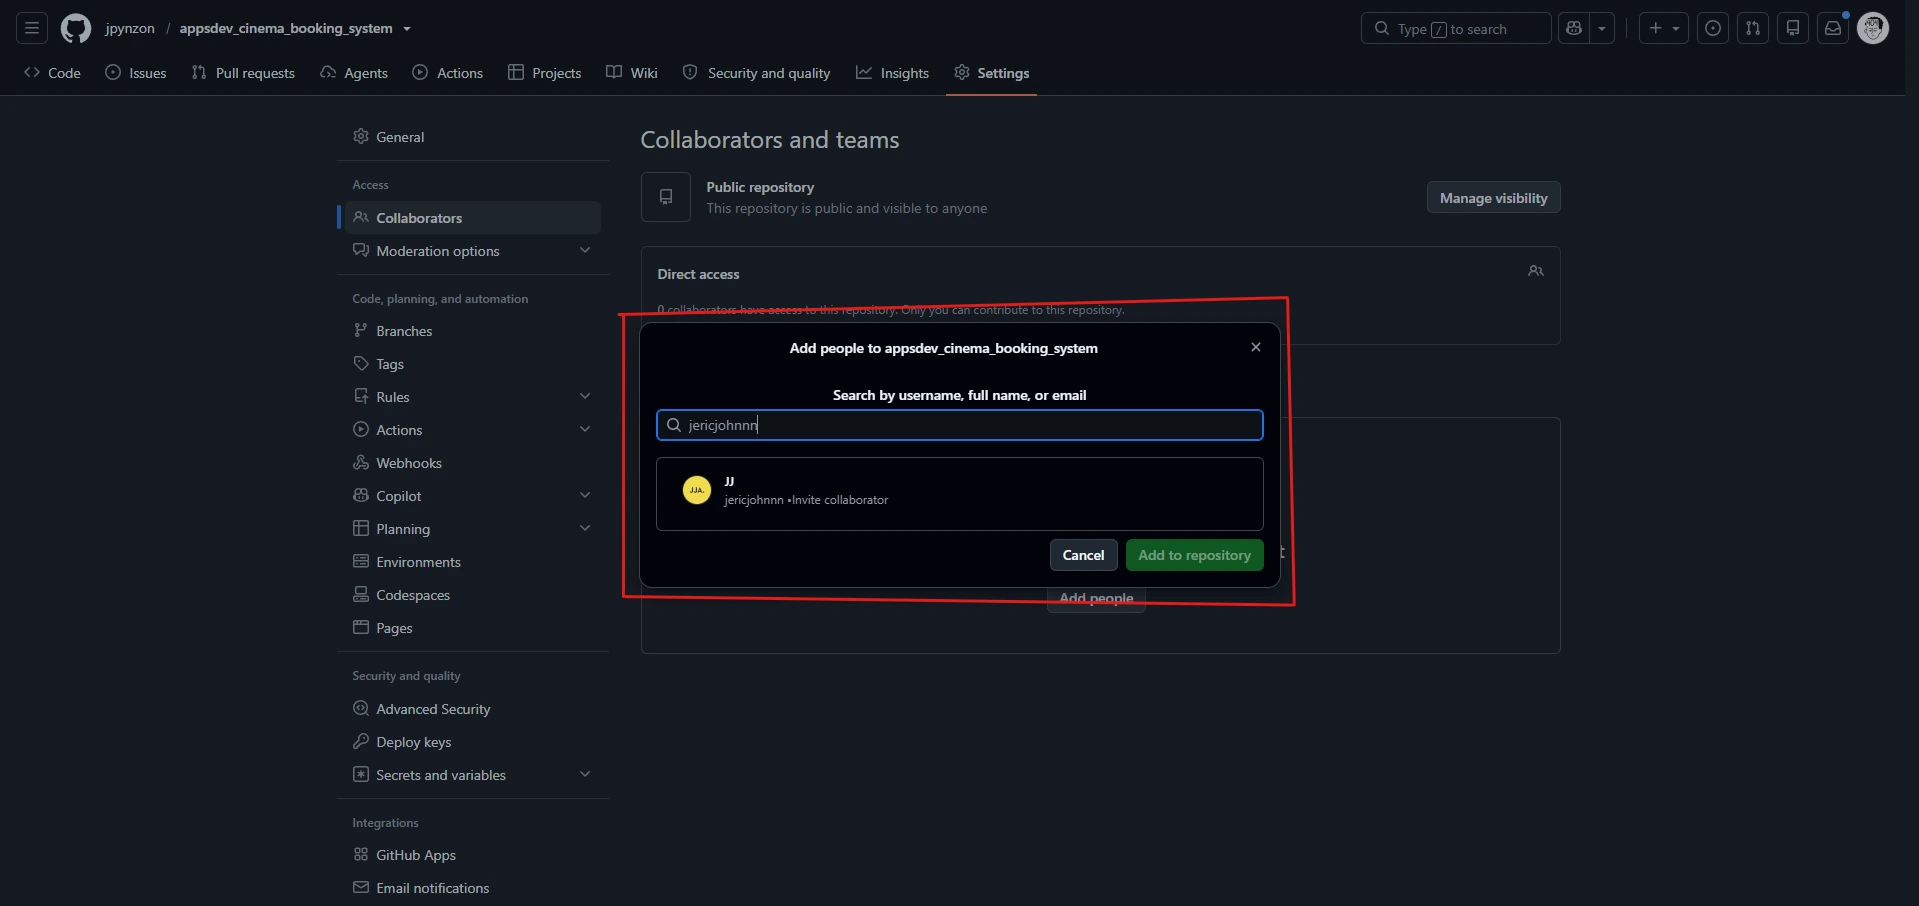Expand Secrets and variables chevron
The width and height of the screenshot is (1919, 906).
click(x=585, y=775)
